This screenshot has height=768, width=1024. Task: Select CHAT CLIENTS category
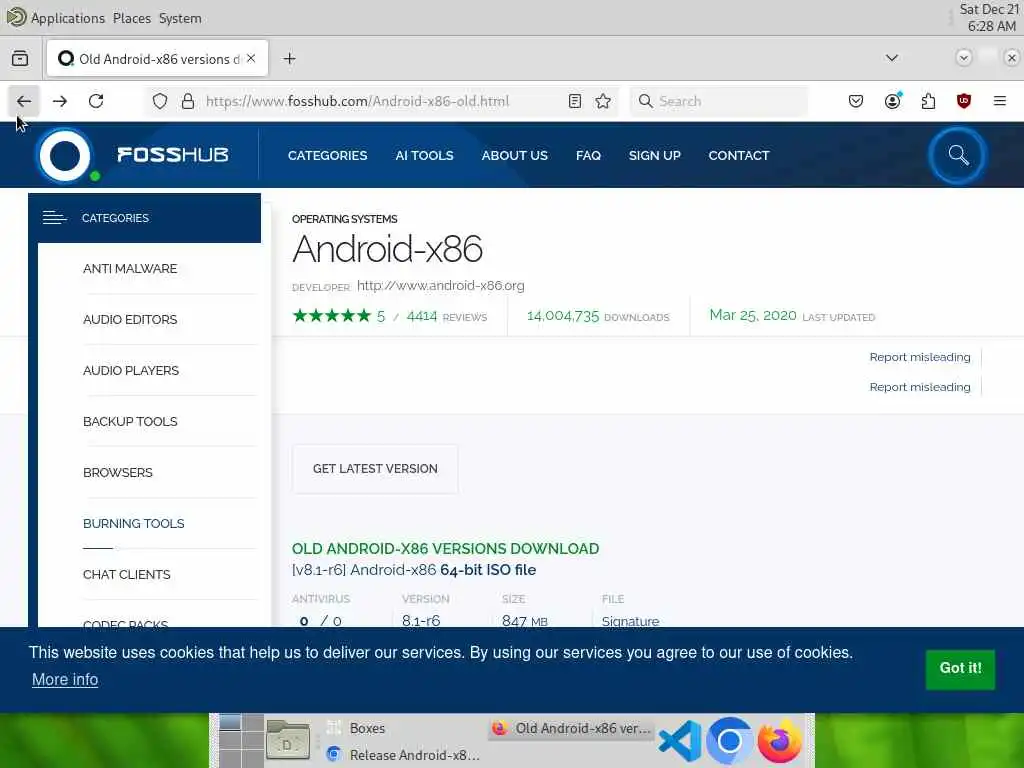tap(127, 574)
